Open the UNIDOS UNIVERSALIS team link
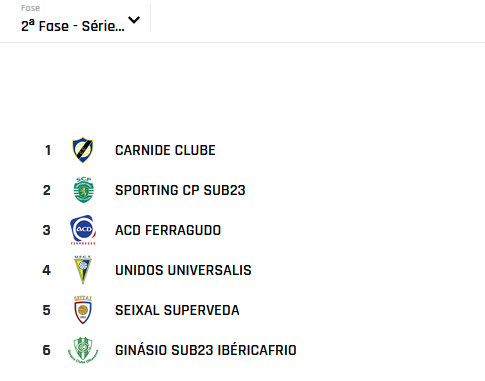485x381 pixels. 183,270
